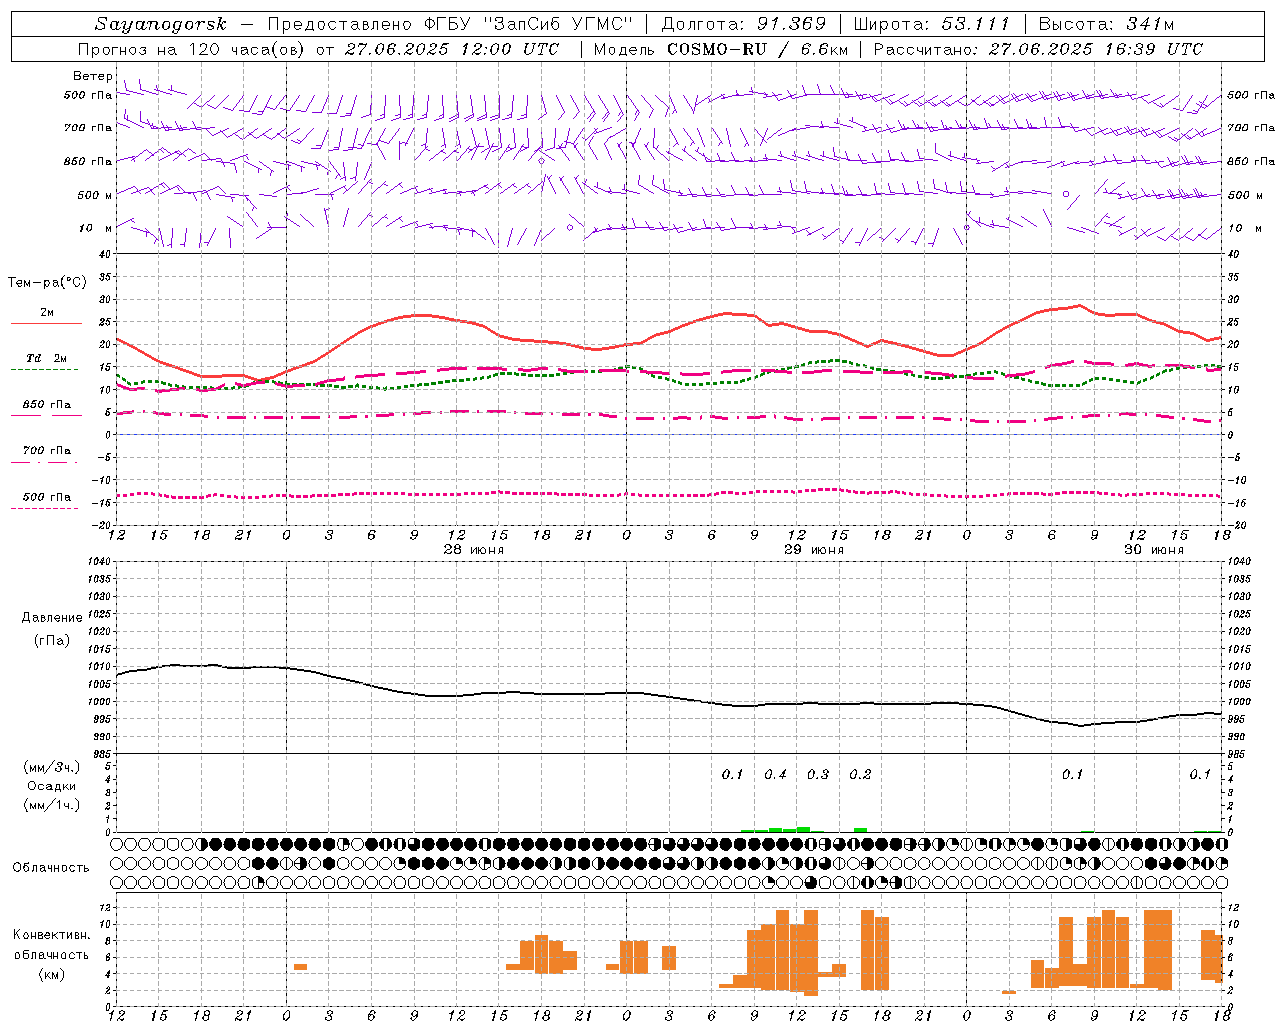
Task: Click the '(мм/3ч.)' precipitation unit label
Action: pyautogui.click(x=51, y=767)
